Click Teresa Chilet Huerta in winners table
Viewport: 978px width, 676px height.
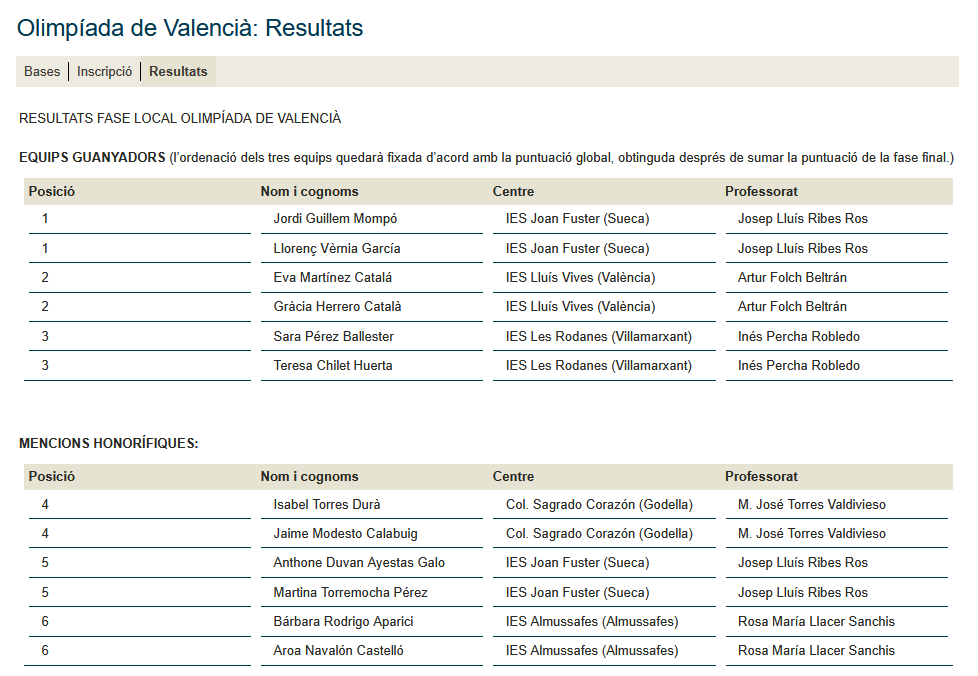tap(333, 366)
